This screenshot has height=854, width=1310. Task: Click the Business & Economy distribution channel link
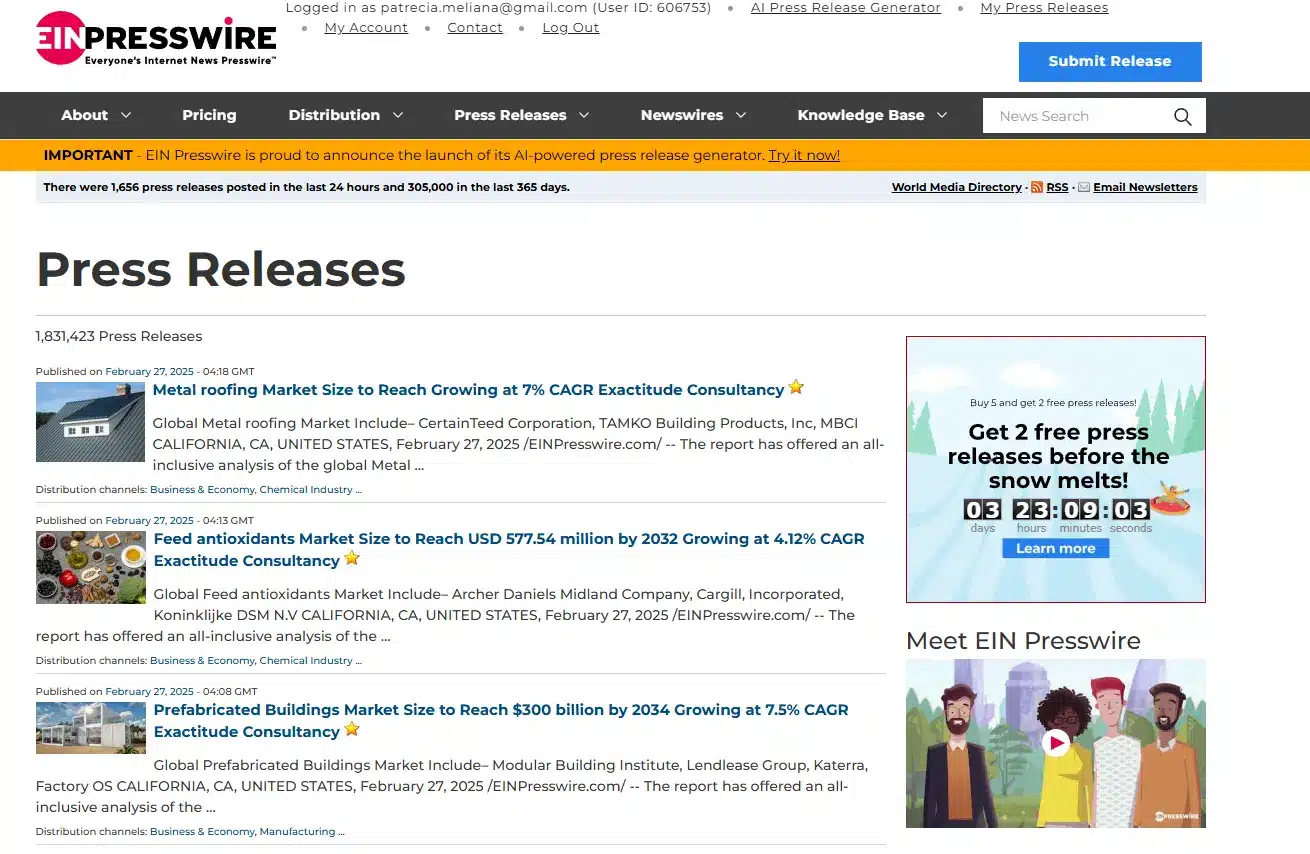202,489
